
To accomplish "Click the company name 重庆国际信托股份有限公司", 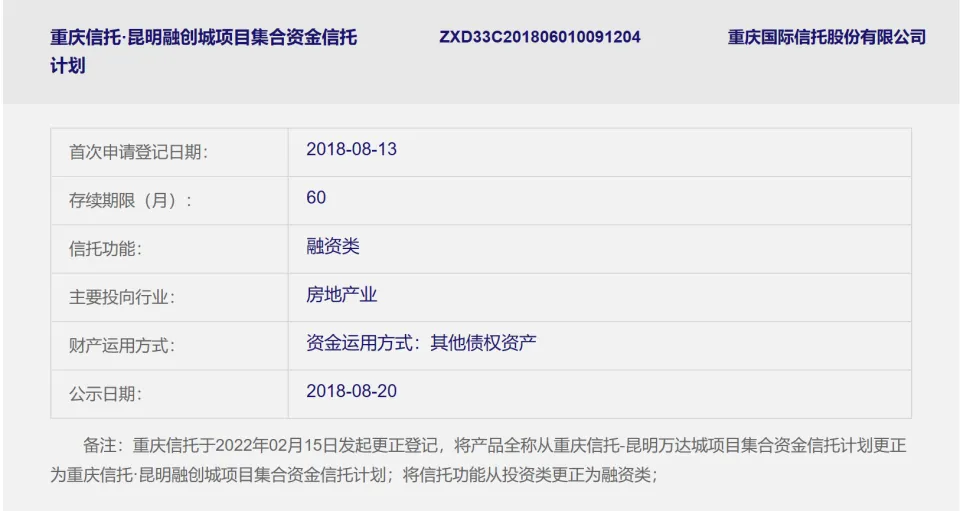I will pos(826,37).
